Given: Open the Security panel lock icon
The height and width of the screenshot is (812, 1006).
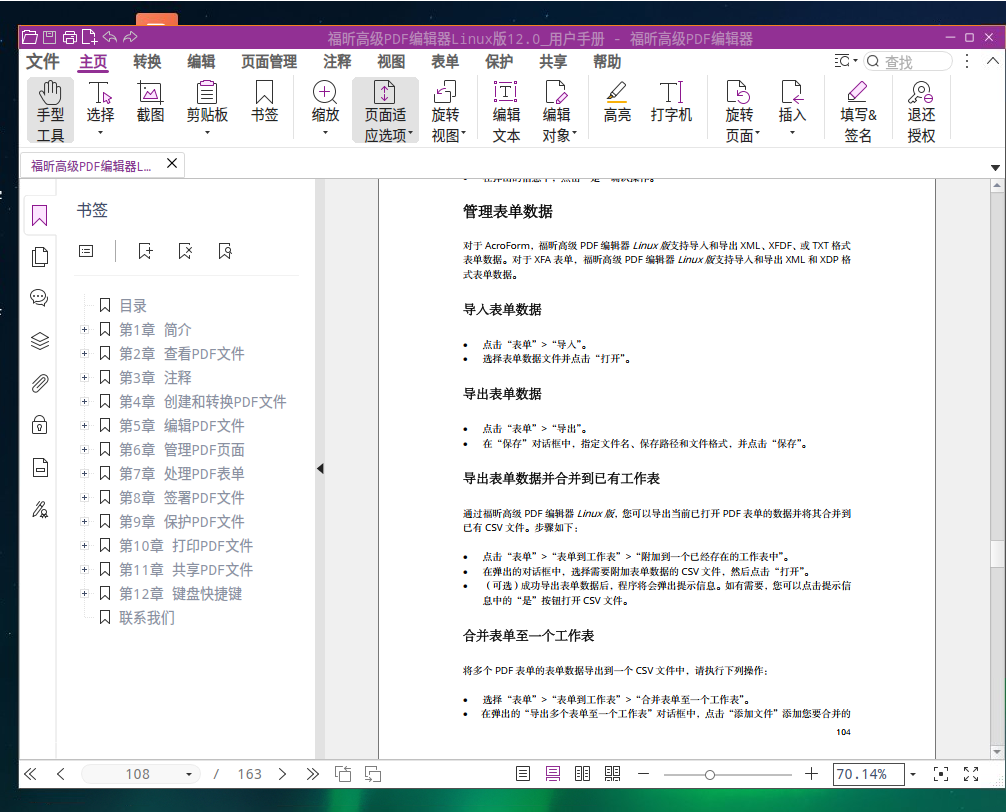Looking at the screenshot, I should coord(39,425).
